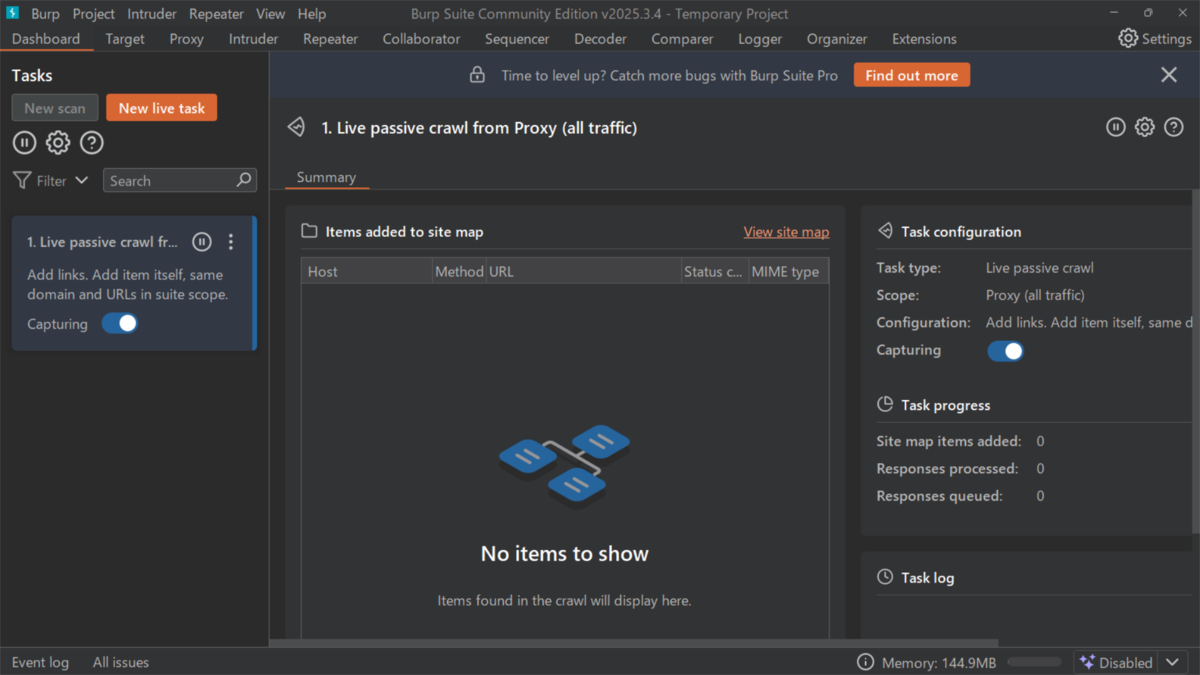Click the memory usage bar
This screenshot has width=1200, height=675.
pyautogui.click(x=1034, y=662)
